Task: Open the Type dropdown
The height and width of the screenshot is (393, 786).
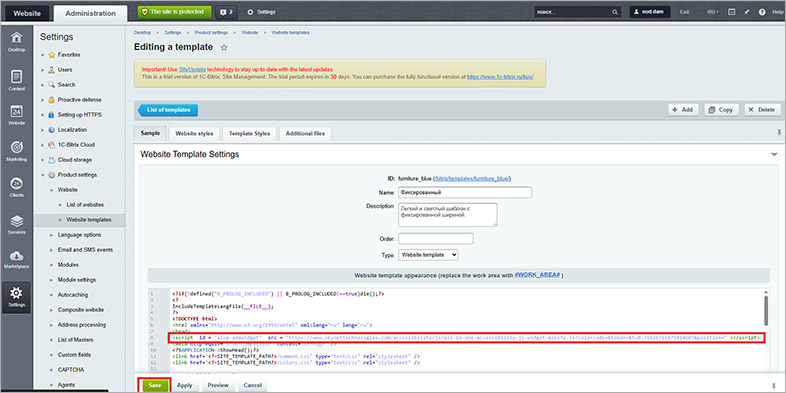Action: (x=428, y=255)
